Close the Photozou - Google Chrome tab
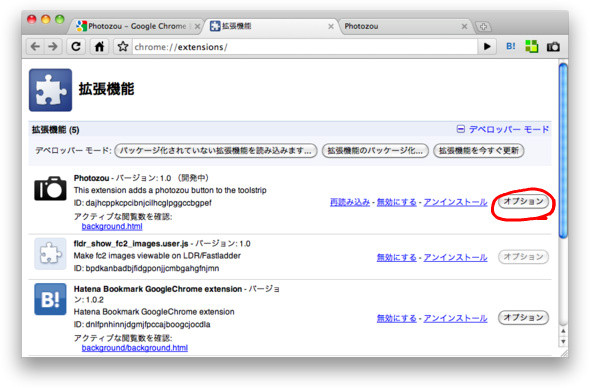Viewport: 590px width, 388px height. tap(197, 26)
